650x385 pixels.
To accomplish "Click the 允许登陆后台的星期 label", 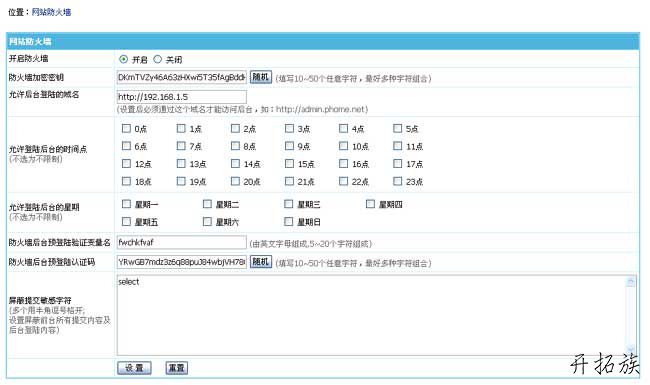I will click(x=44, y=207).
